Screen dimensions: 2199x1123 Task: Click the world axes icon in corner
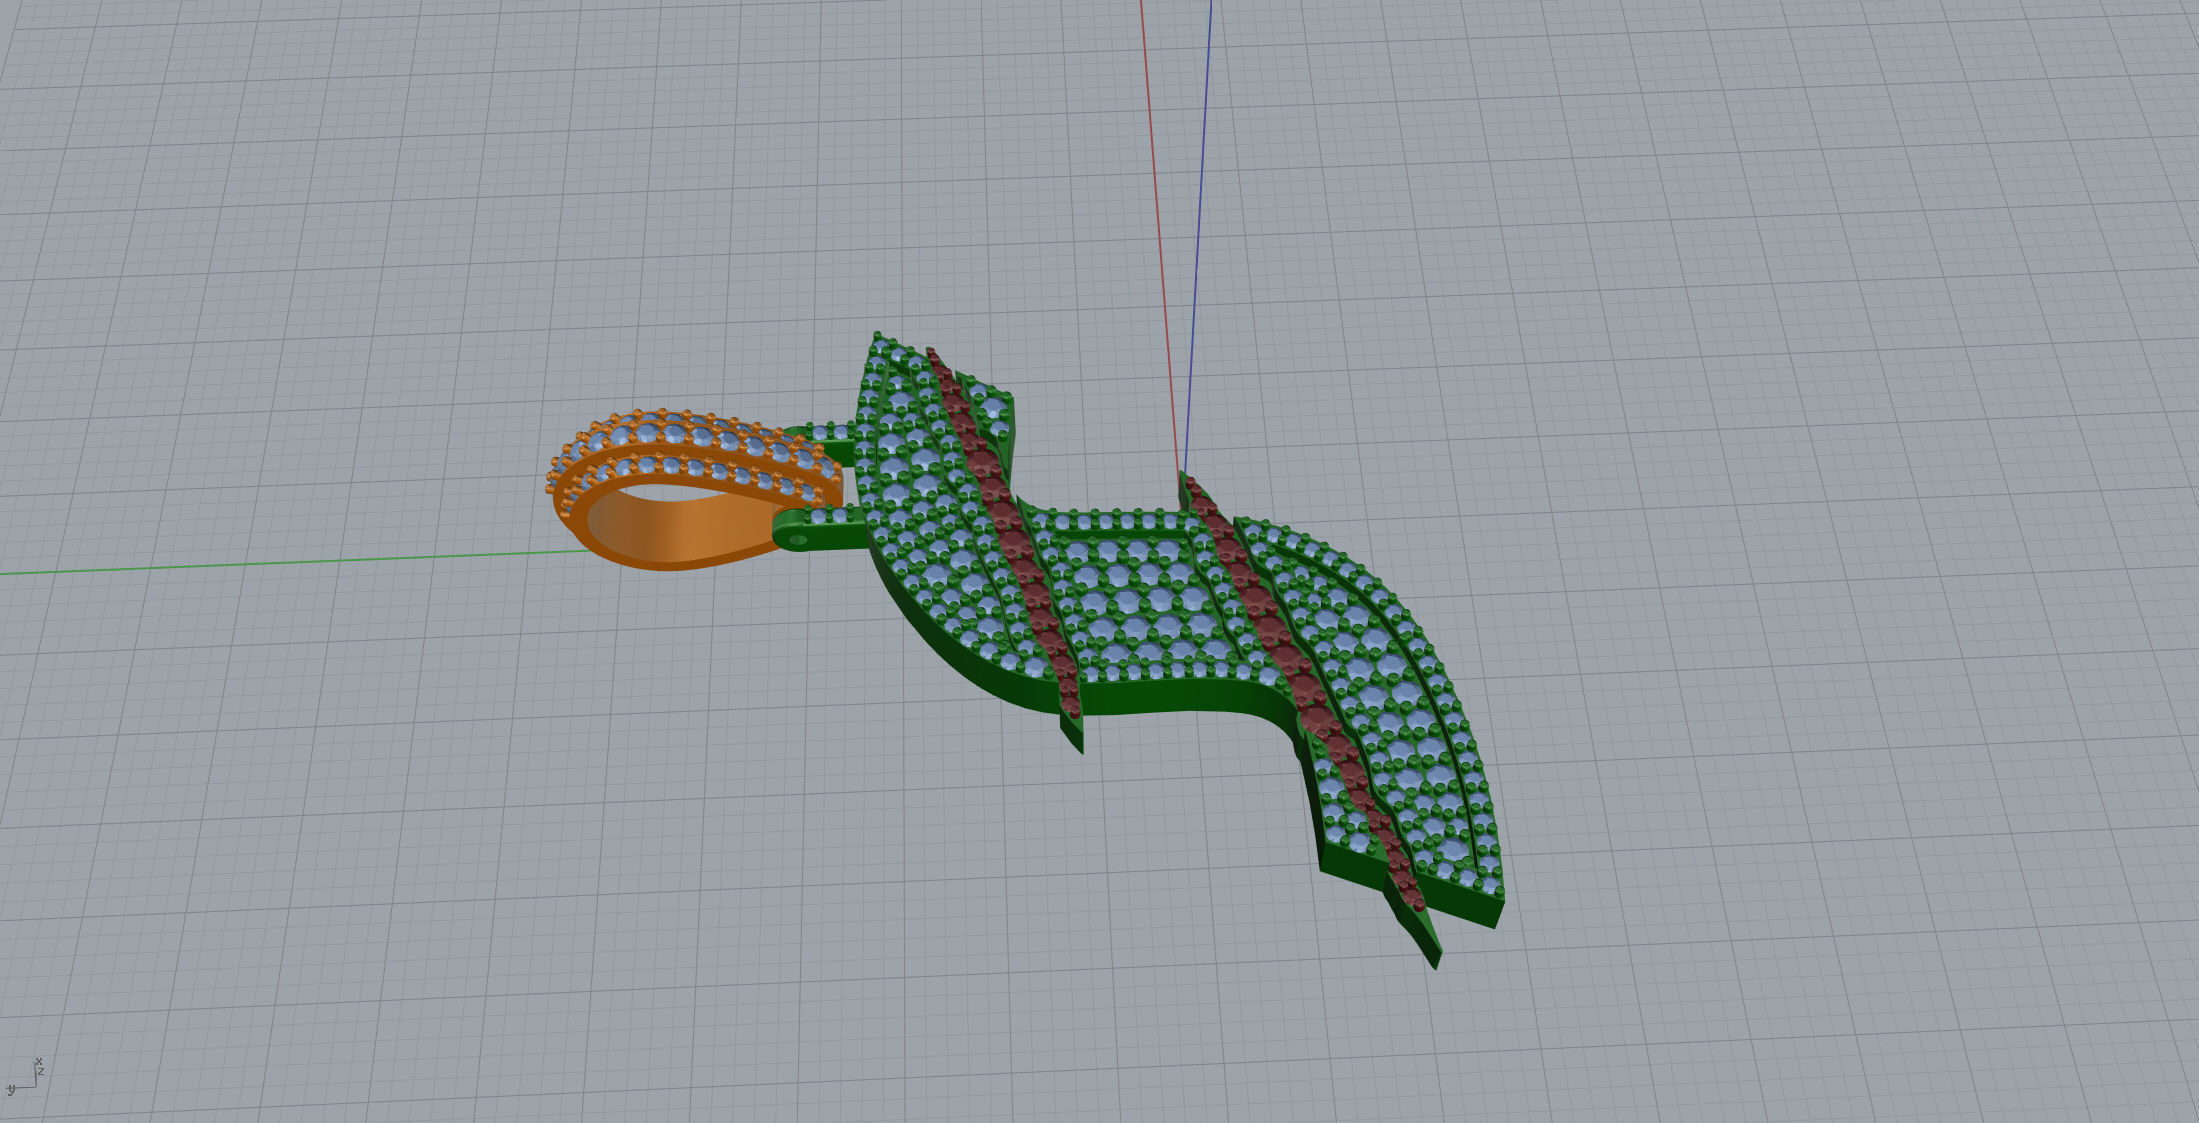[25, 1077]
